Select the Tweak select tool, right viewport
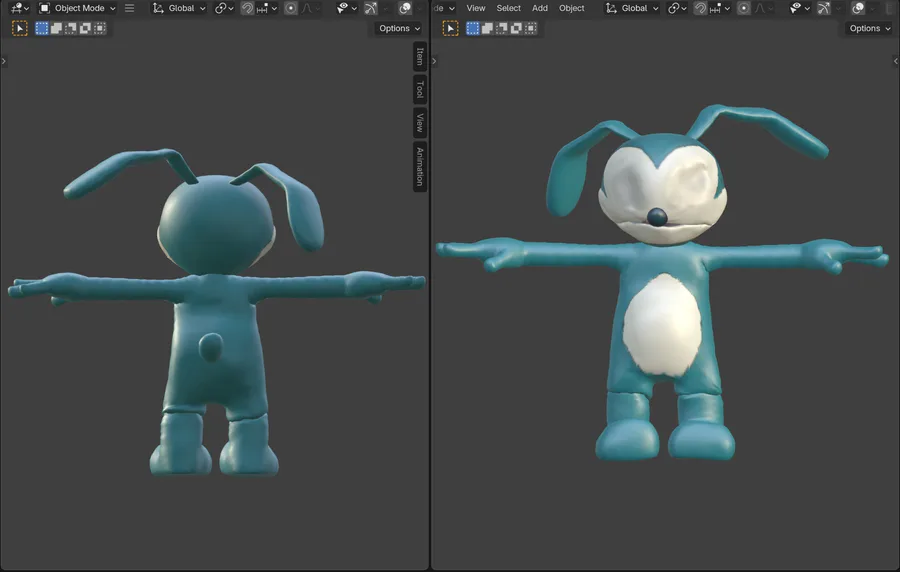 [451, 28]
